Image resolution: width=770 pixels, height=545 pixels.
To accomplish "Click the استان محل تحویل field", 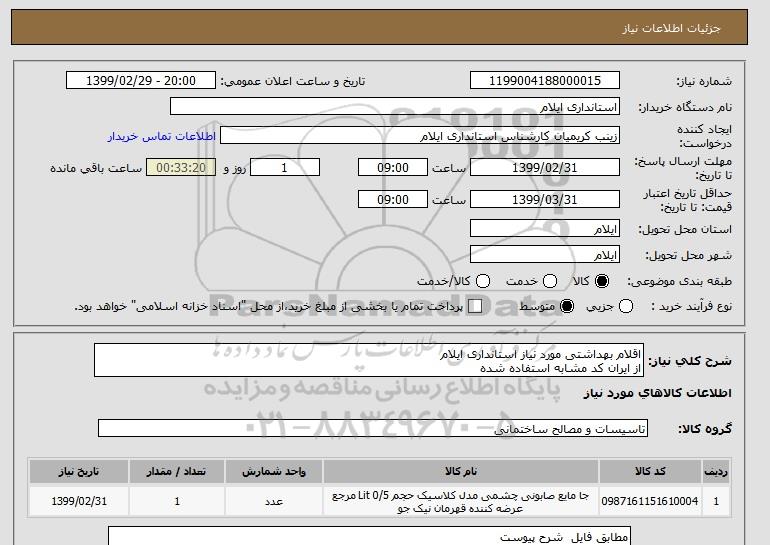I will (x=545, y=228).
